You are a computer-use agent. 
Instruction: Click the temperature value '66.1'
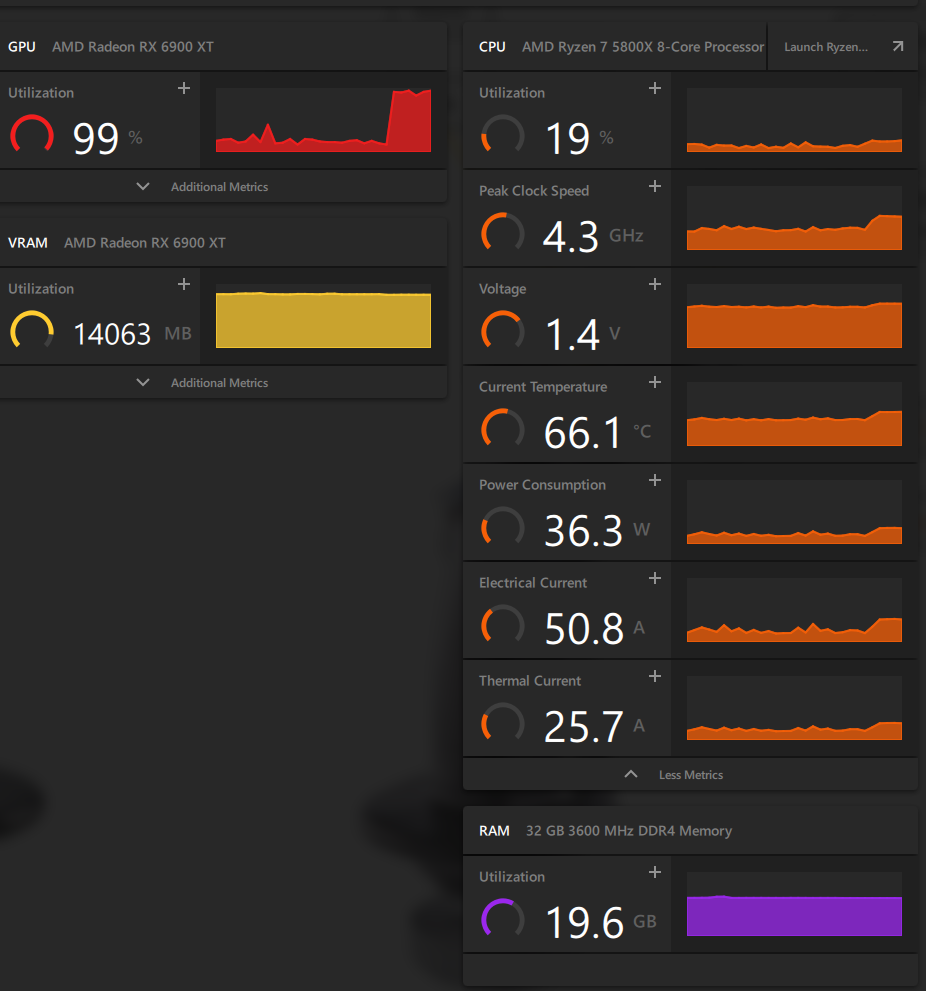point(583,432)
